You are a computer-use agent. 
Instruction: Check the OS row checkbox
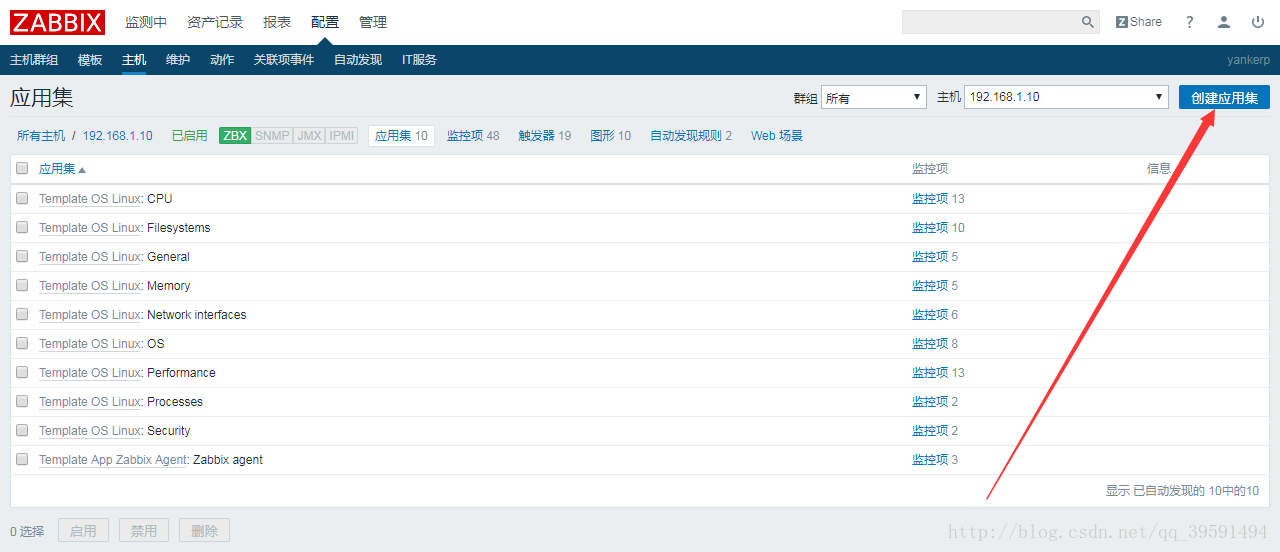tap(22, 344)
